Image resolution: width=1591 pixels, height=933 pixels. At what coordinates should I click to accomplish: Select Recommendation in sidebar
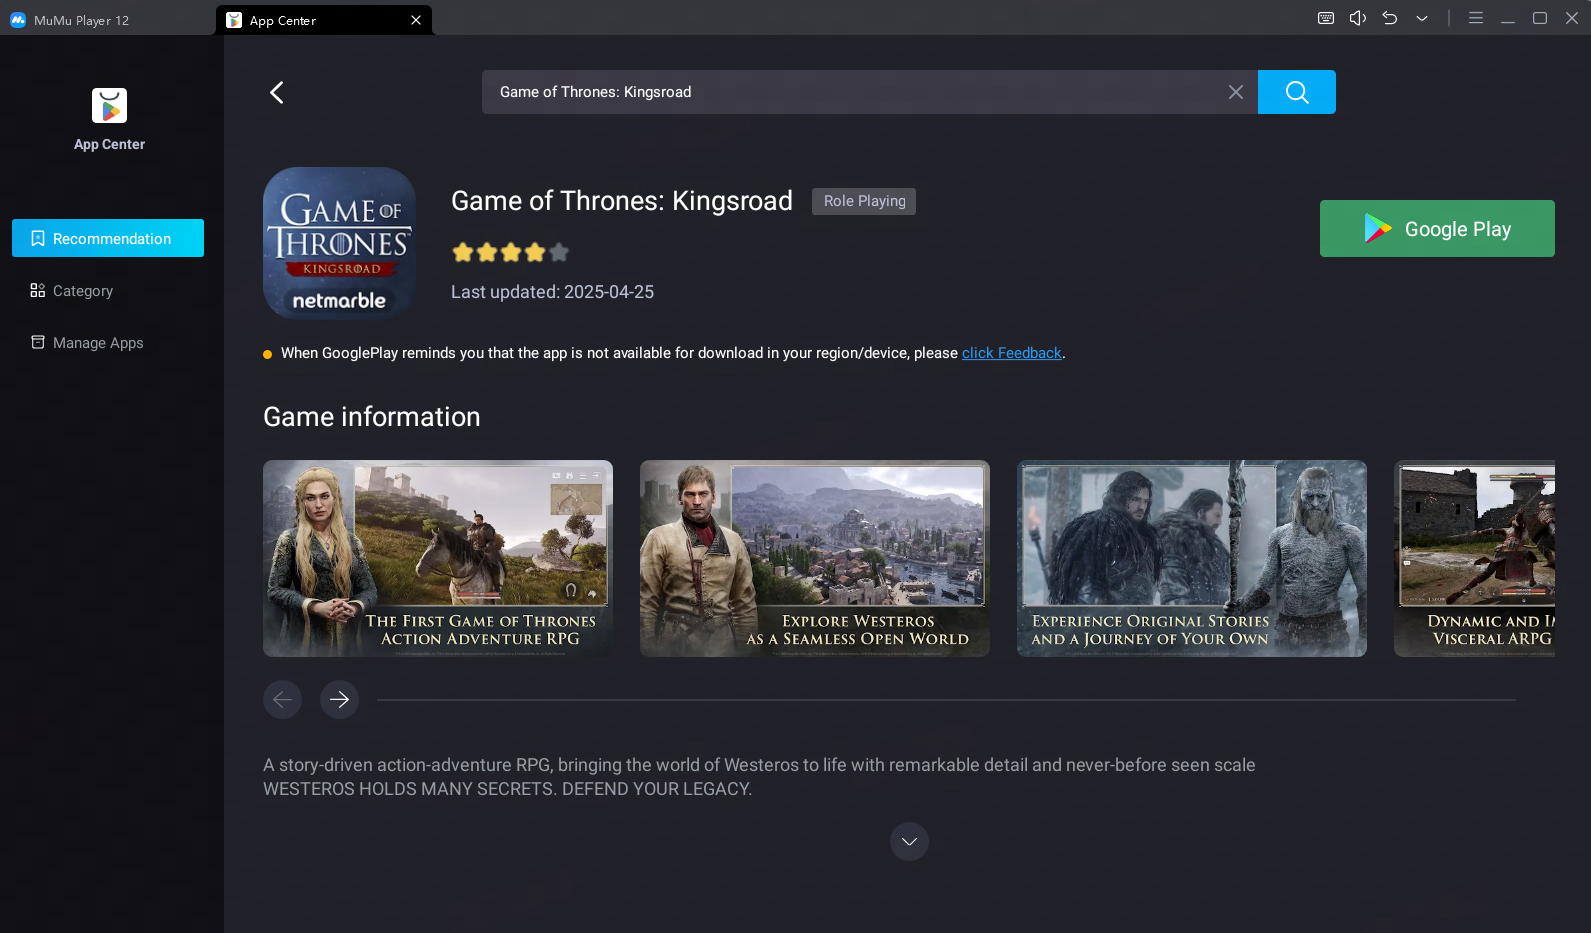coord(108,238)
